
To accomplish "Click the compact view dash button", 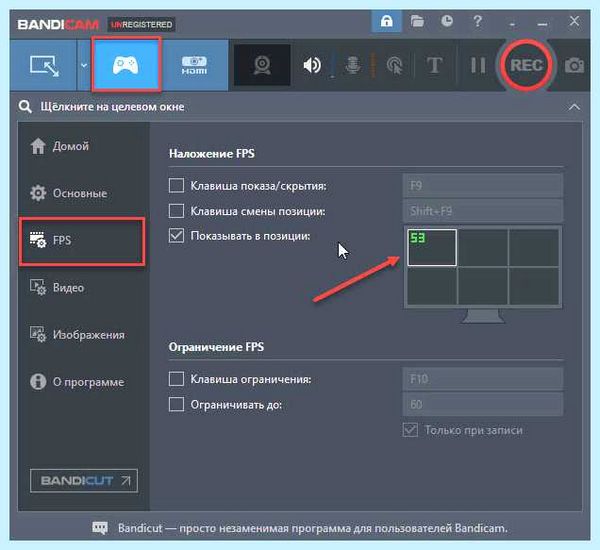I will pyautogui.click(x=512, y=24).
